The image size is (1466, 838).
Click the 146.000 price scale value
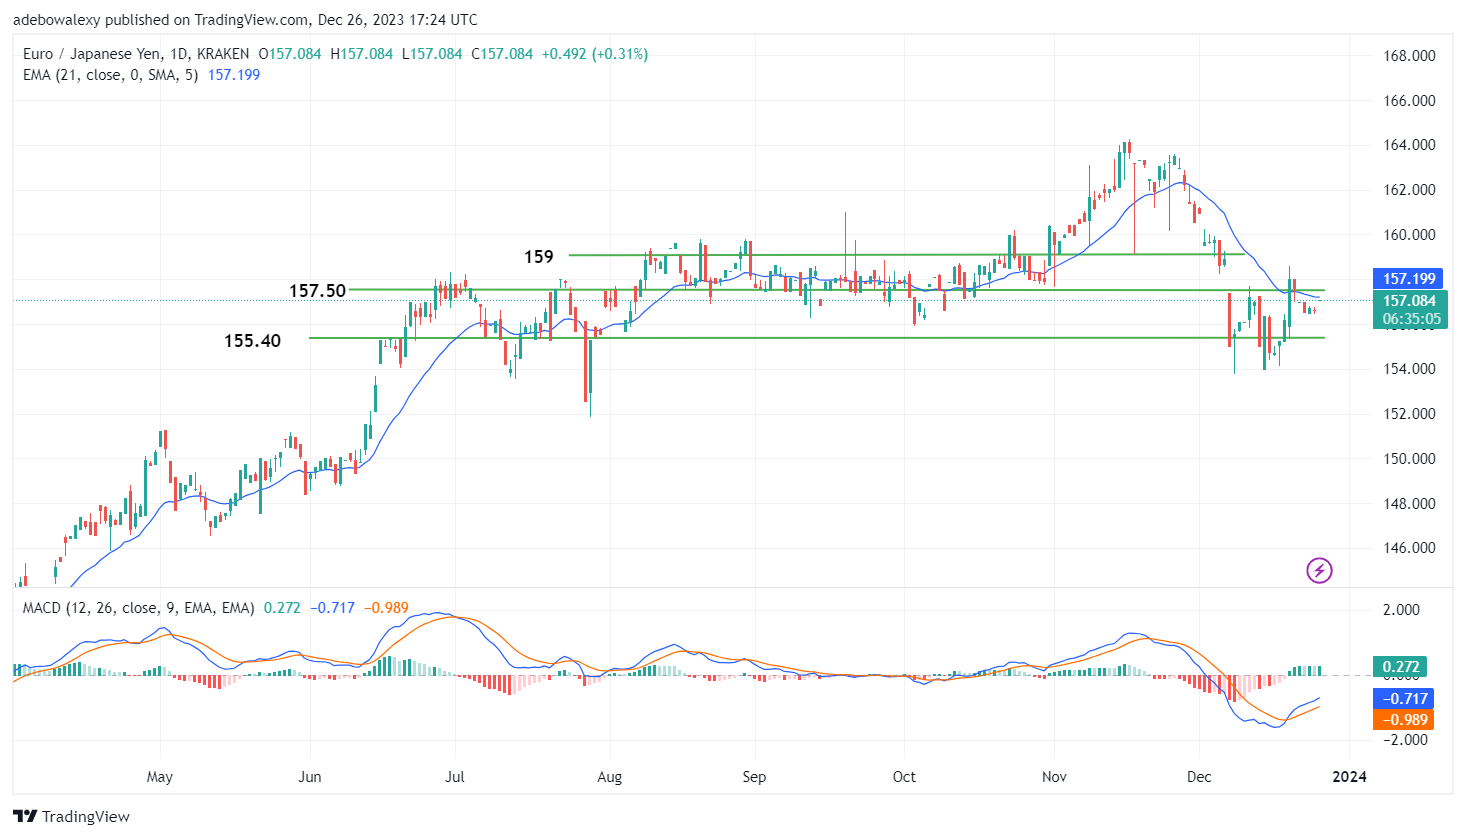pos(1409,548)
